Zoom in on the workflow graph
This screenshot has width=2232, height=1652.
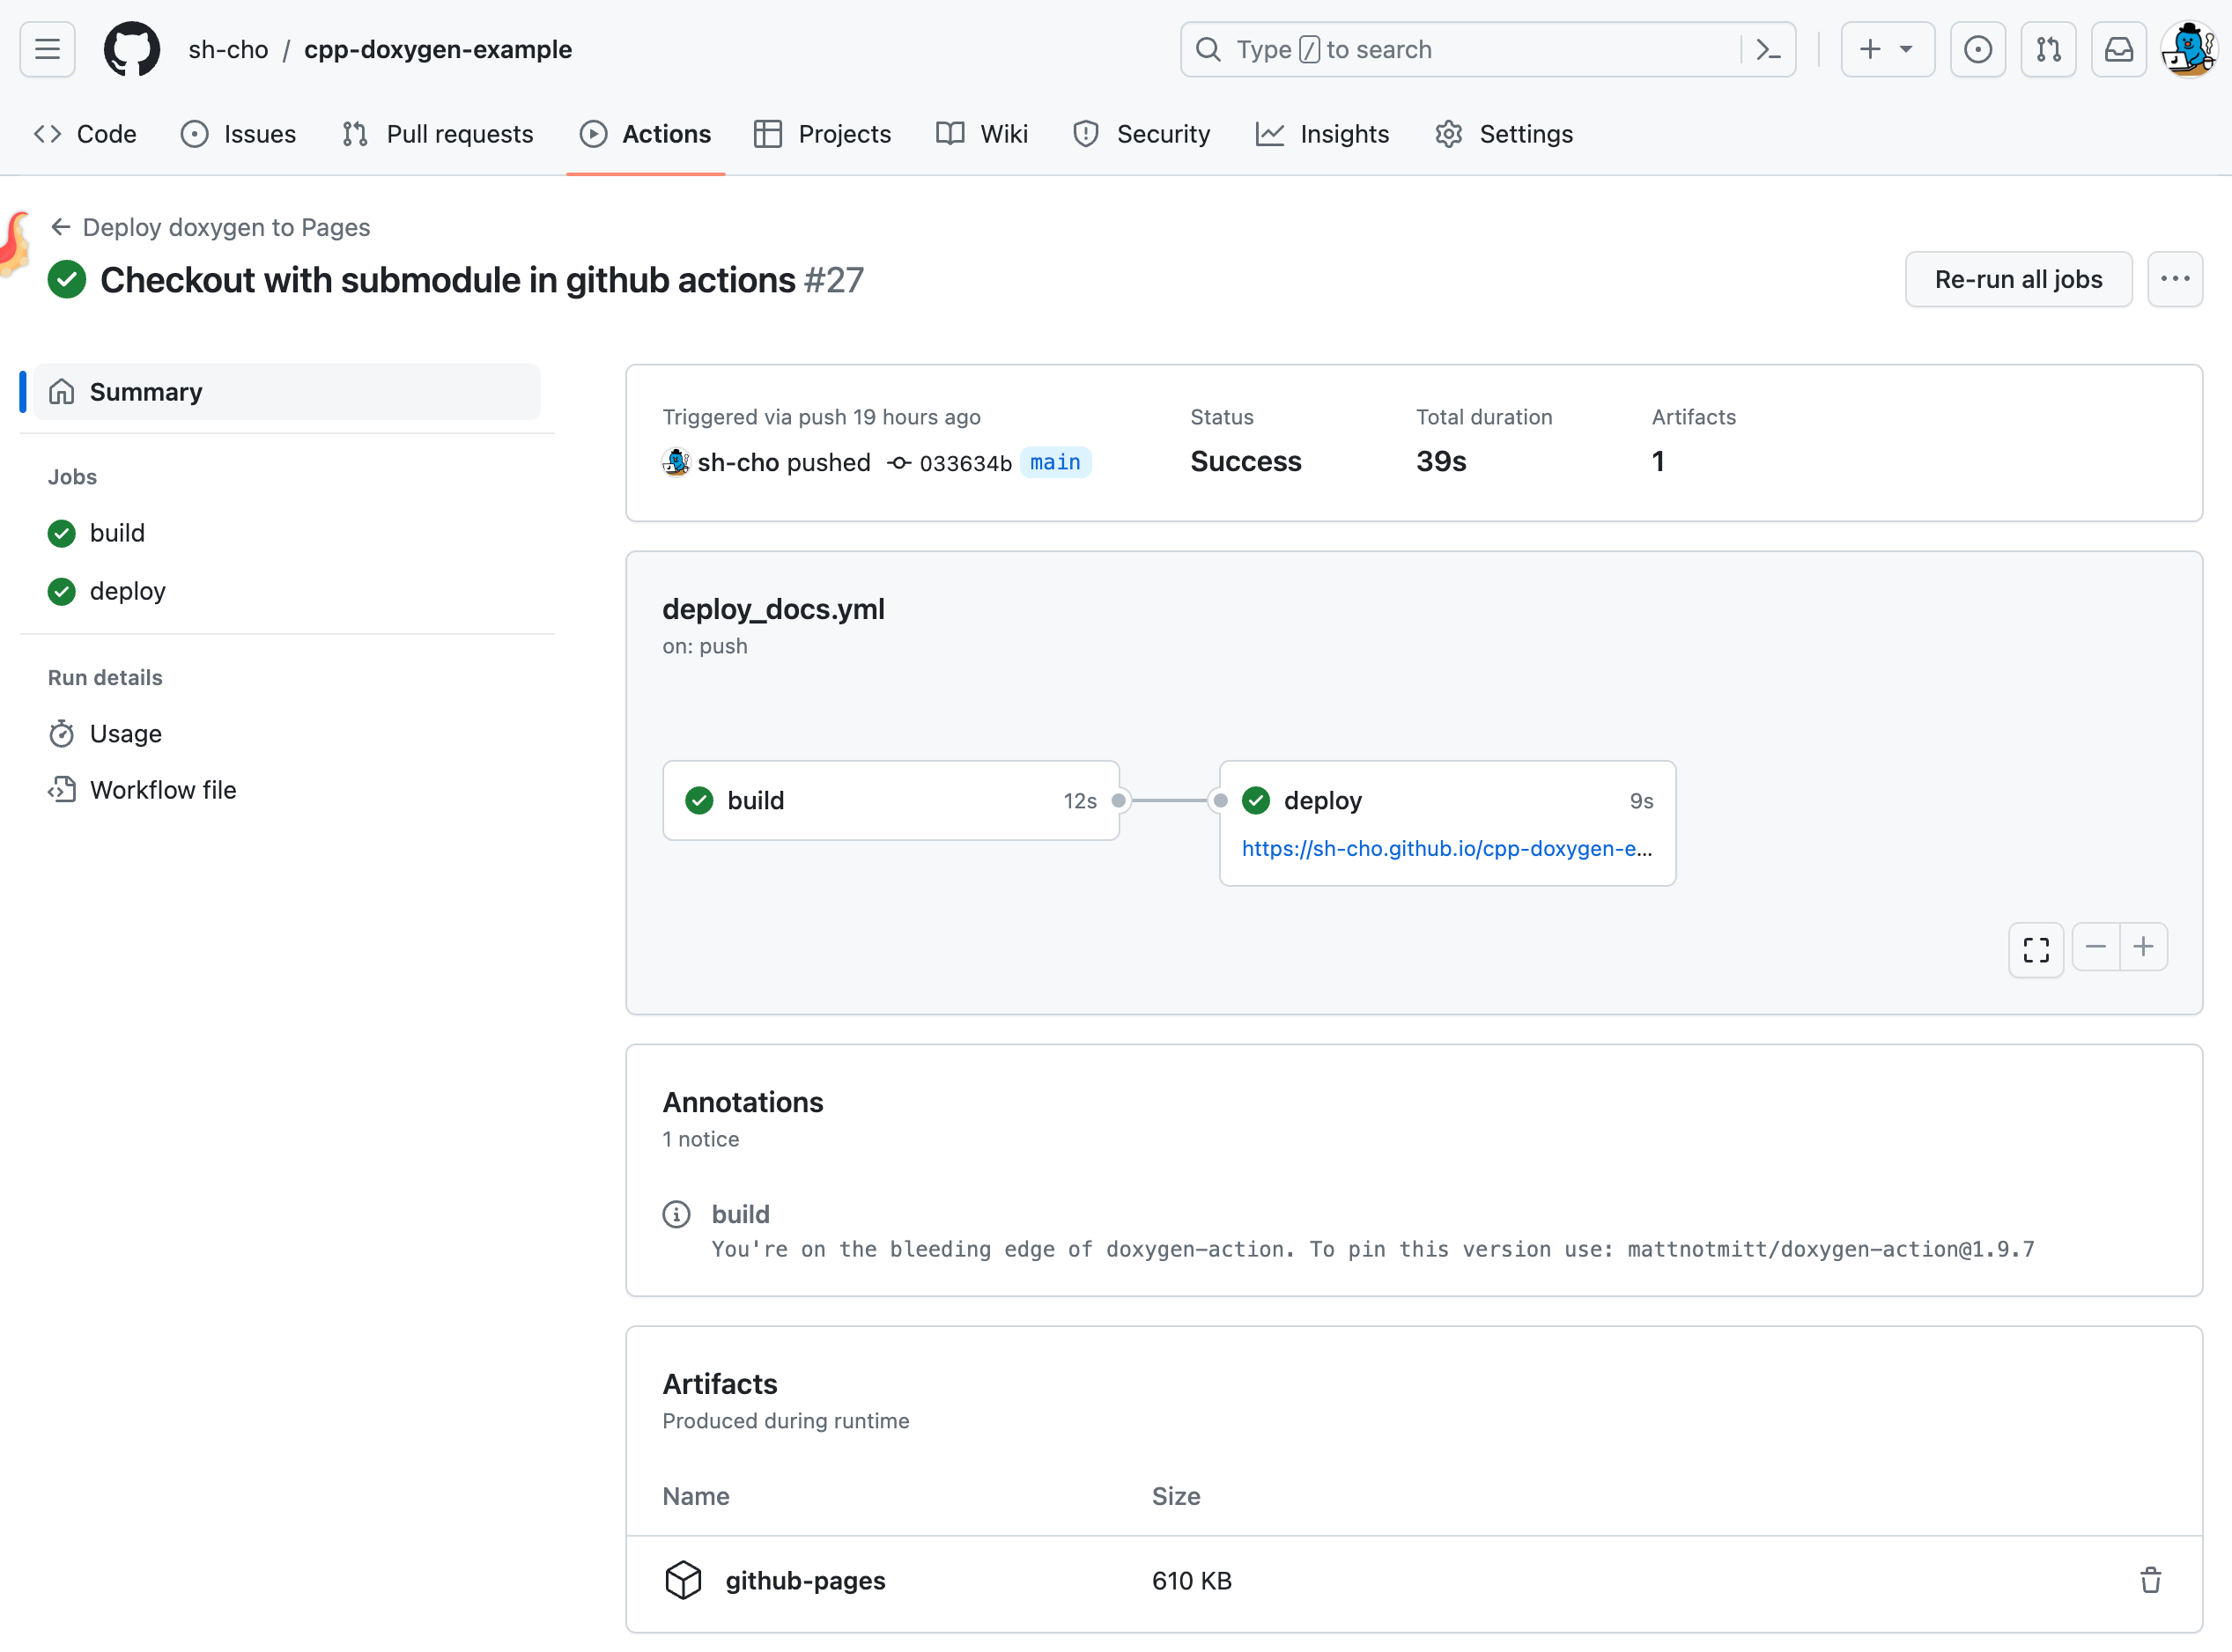2143,947
